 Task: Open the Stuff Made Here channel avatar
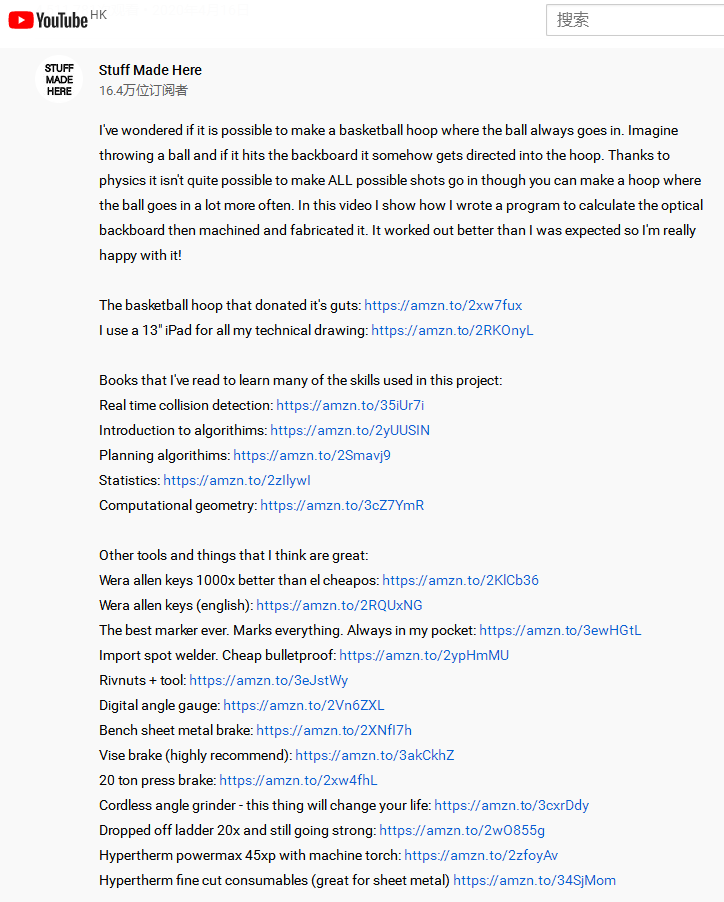click(x=59, y=80)
